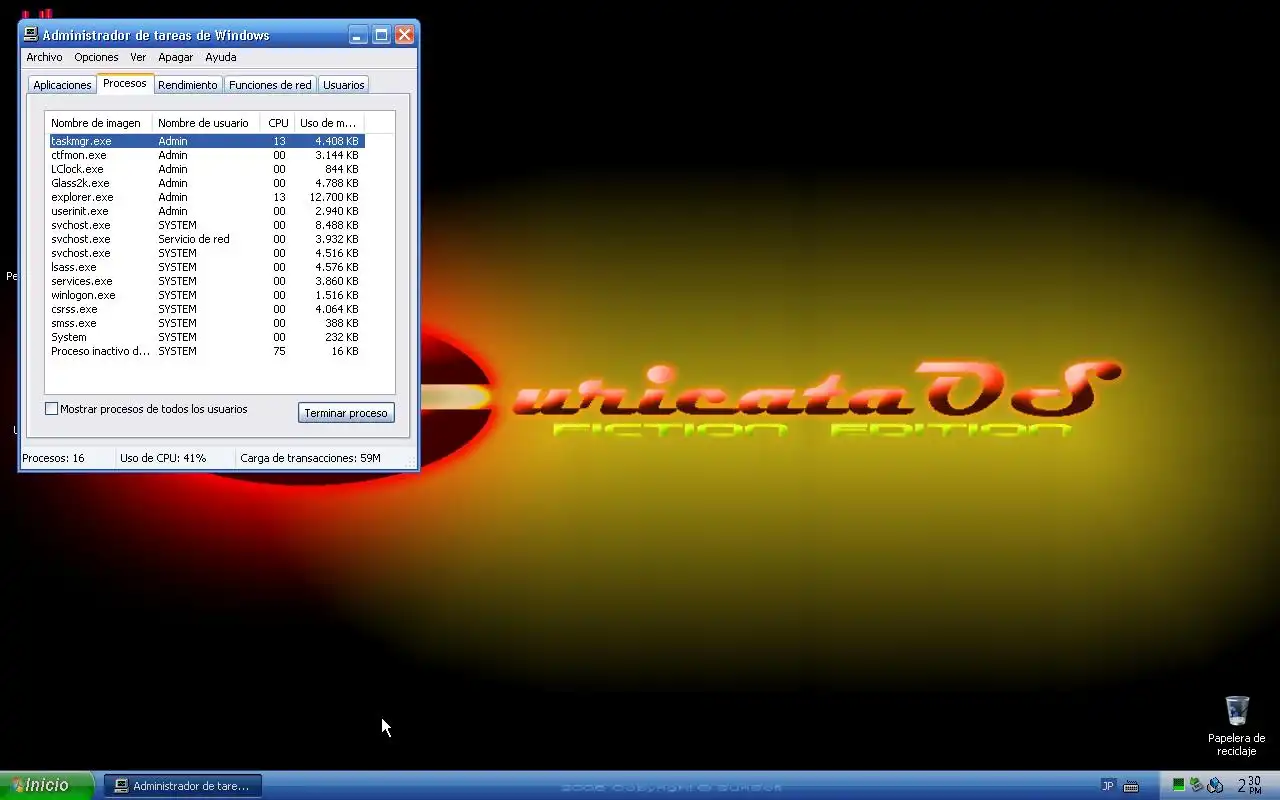Viewport: 1280px width, 800px height.
Task: Click the 12.700 KB memory value
Action: (x=334, y=197)
